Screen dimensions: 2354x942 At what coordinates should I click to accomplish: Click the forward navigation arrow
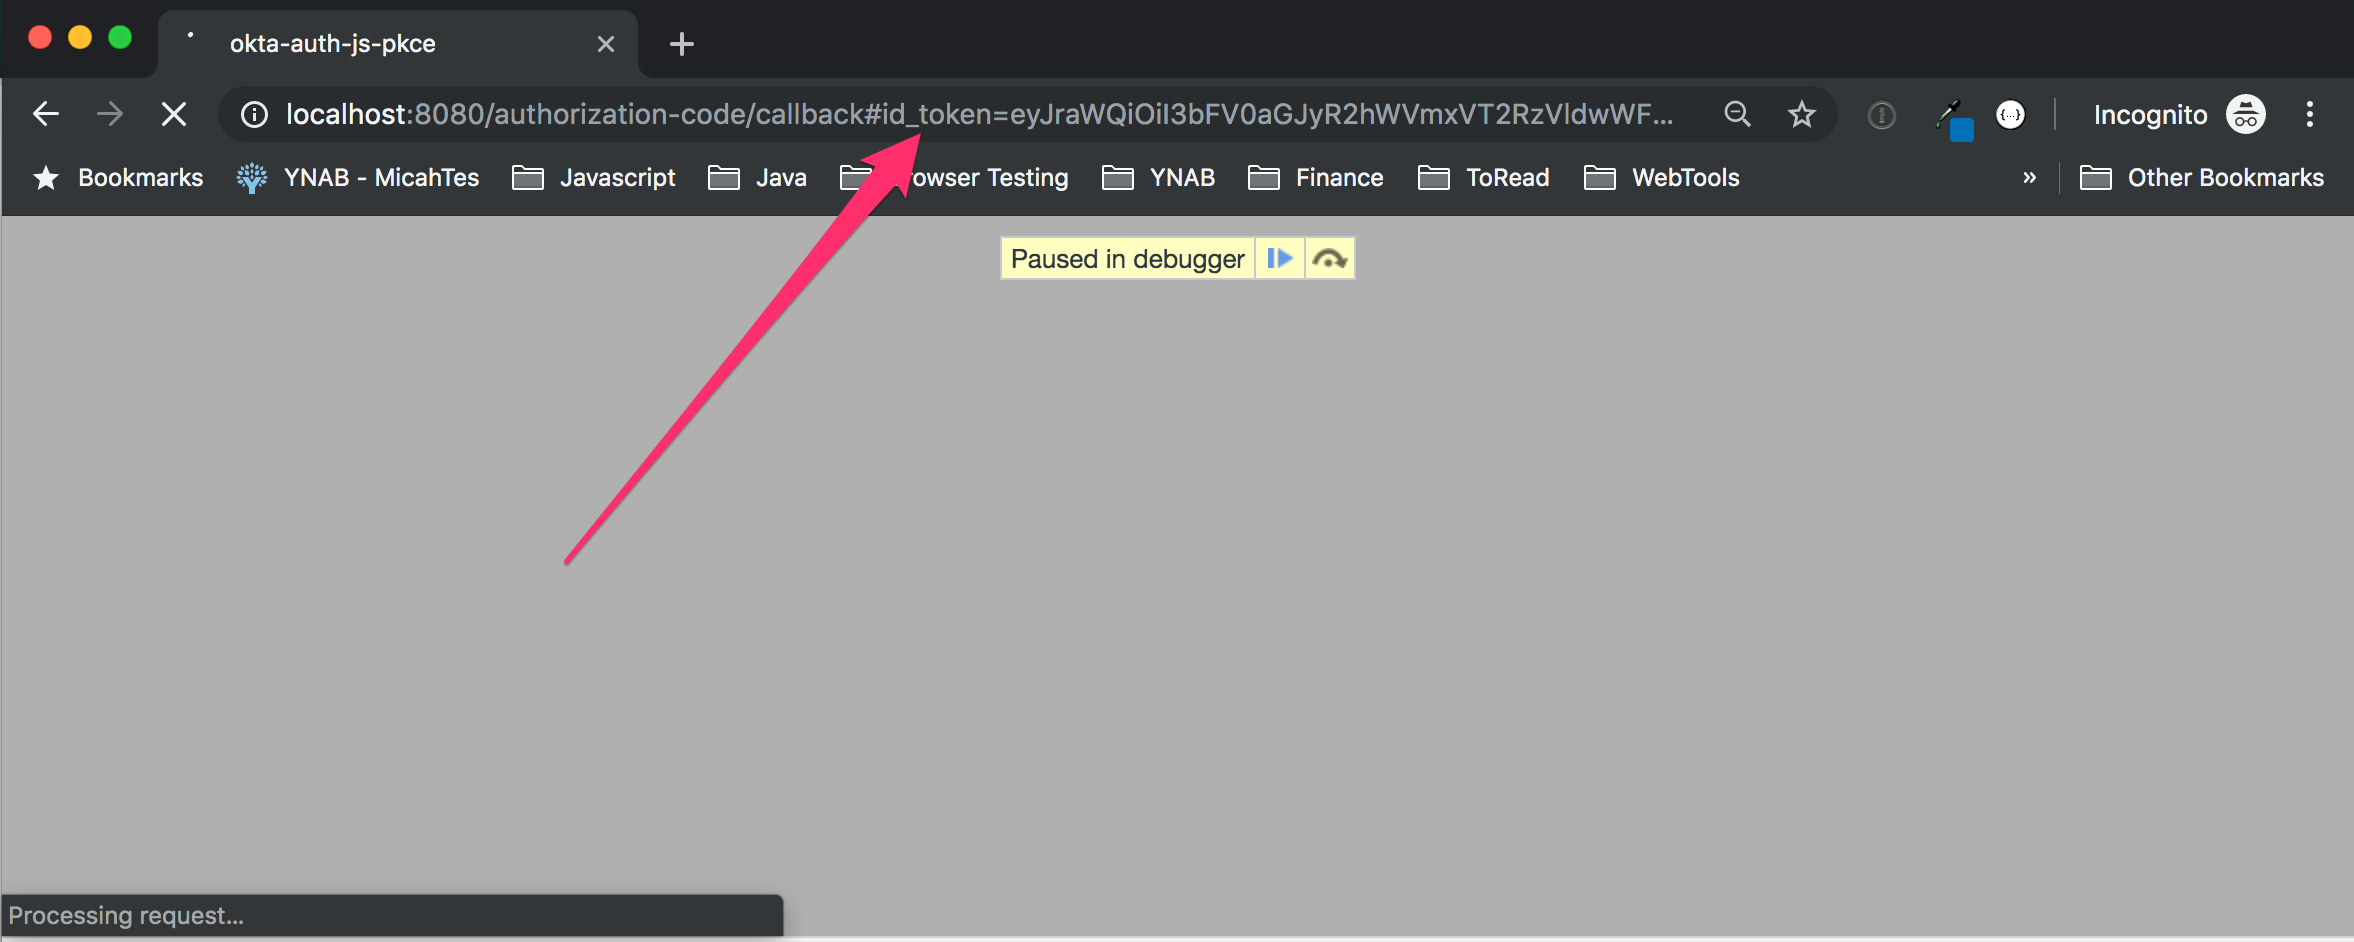click(110, 115)
